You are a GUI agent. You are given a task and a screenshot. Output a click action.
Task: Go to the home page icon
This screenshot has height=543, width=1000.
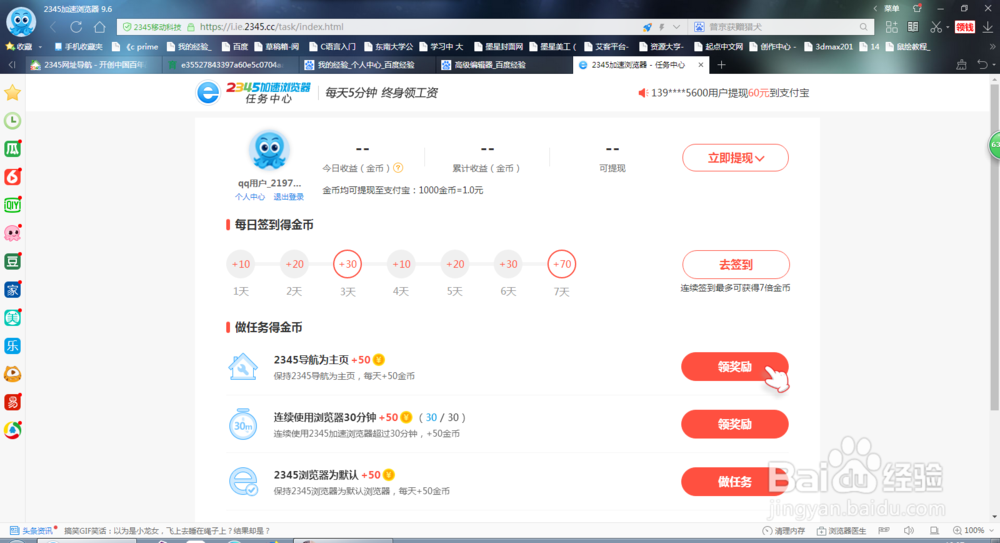(99, 27)
